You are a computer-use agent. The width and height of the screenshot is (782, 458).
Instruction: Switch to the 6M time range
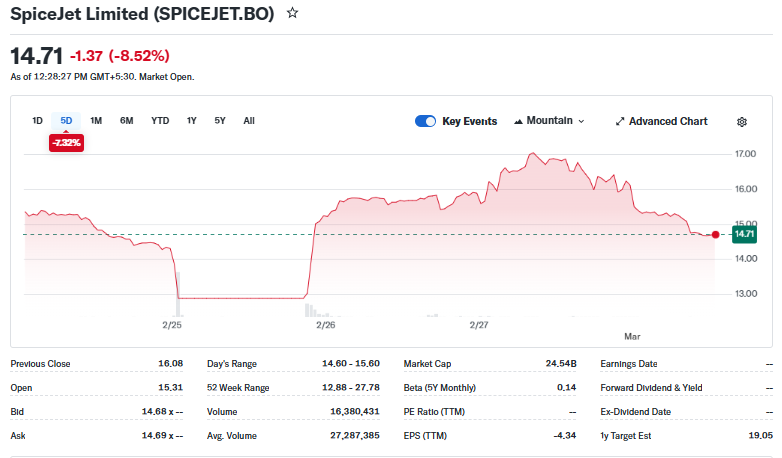[x=127, y=121]
